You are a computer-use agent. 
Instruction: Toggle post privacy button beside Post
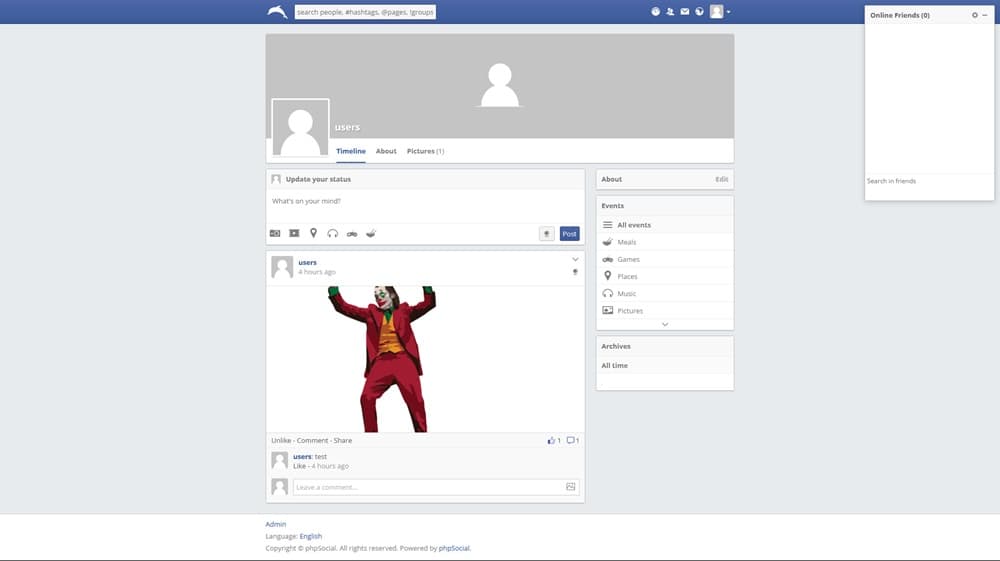546,233
